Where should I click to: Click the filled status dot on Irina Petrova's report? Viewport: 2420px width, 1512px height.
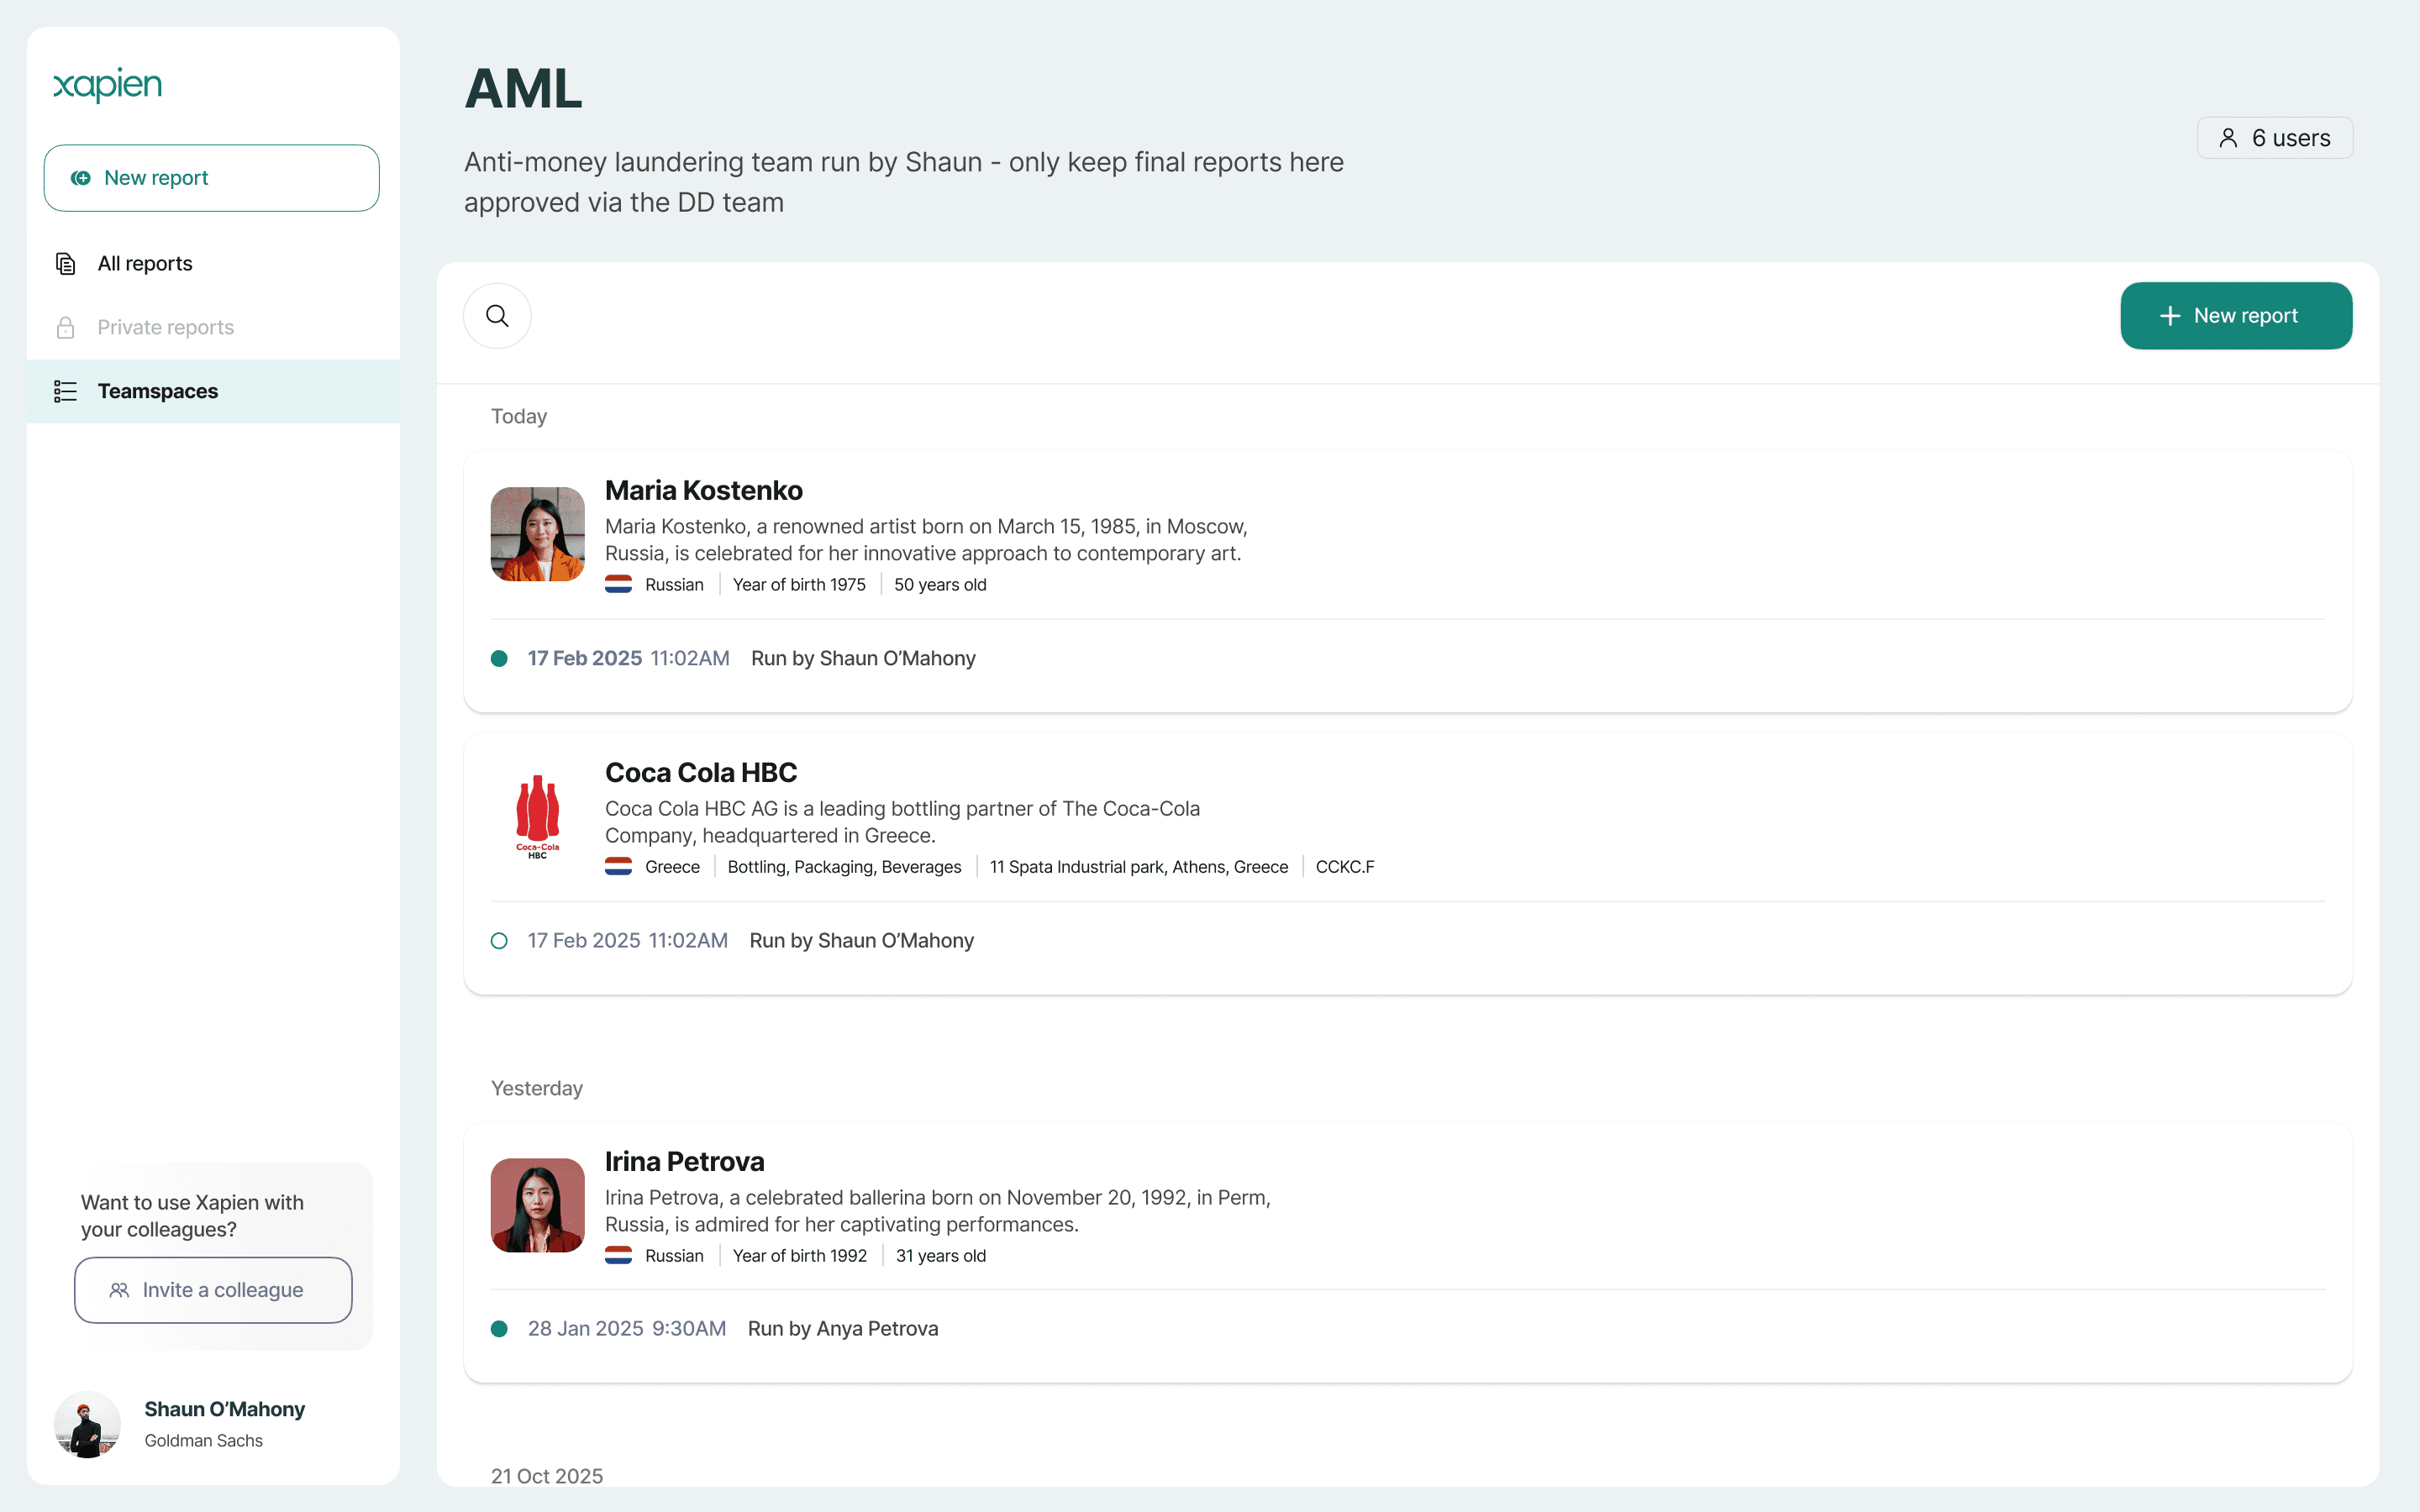[499, 1329]
